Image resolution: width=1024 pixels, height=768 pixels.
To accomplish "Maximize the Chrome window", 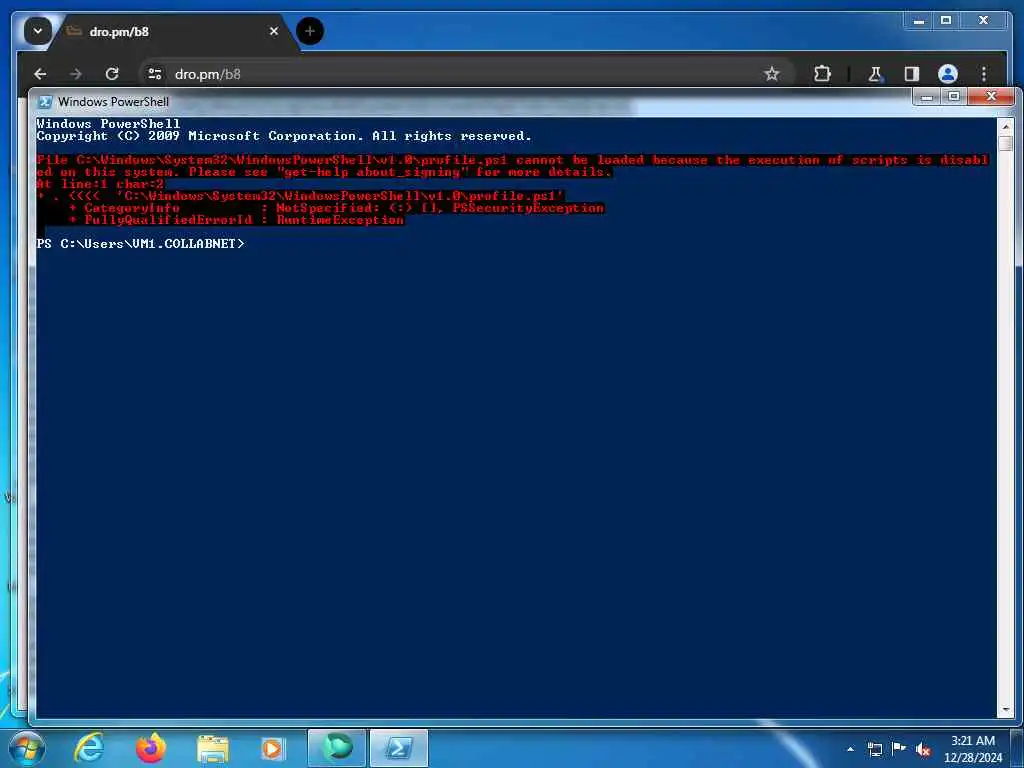I will tap(946, 21).
